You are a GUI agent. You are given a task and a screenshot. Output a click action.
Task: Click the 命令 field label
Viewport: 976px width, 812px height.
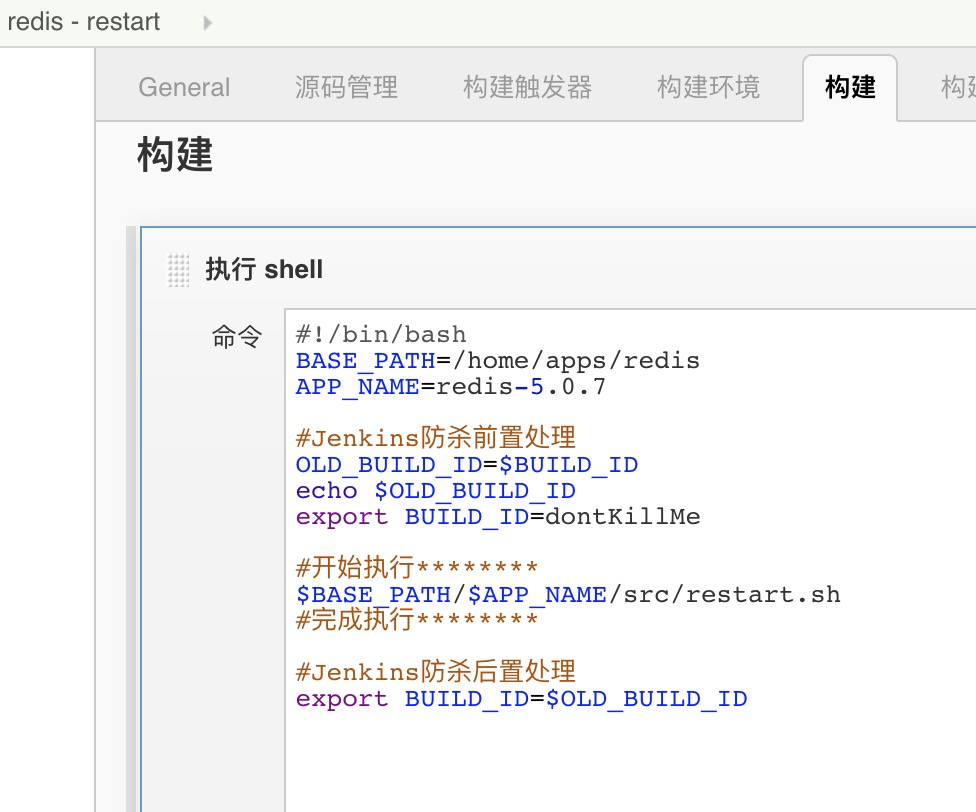tap(237, 337)
